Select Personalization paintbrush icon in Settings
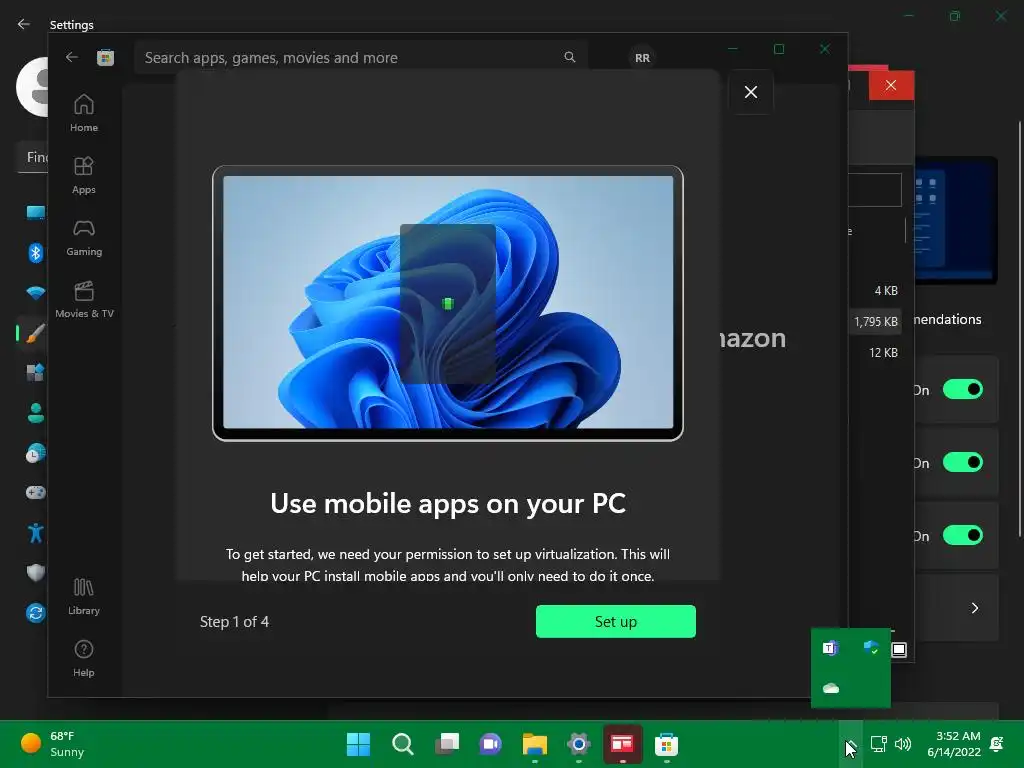Image resolution: width=1024 pixels, height=768 pixels. coord(35,333)
